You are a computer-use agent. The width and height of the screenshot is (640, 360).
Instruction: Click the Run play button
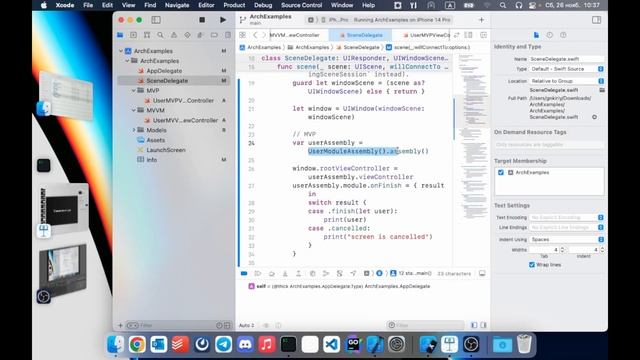pos(223,20)
